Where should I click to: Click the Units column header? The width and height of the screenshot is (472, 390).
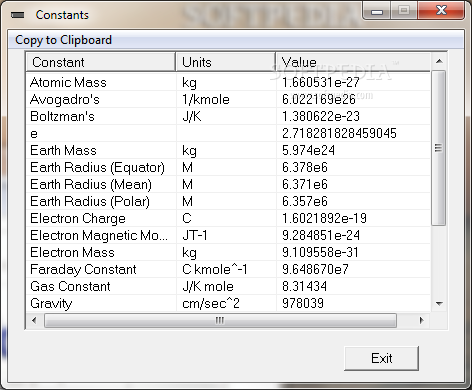[226, 62]
